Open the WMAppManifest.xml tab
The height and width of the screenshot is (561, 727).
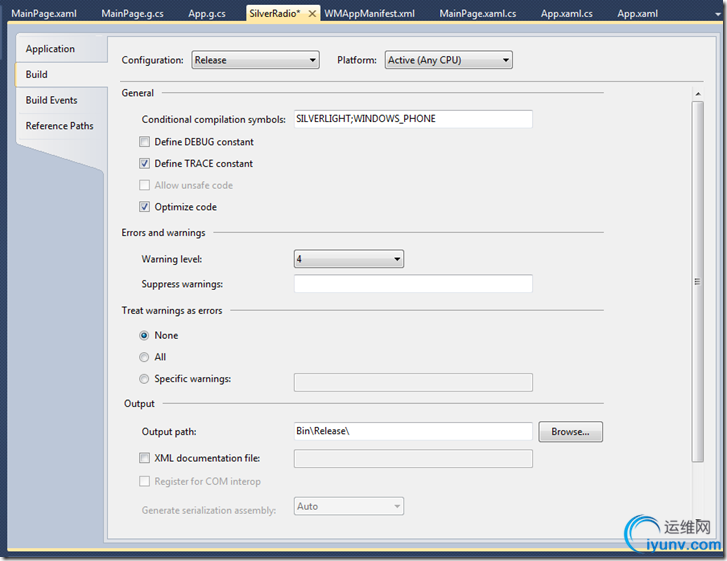pos(370,13)
